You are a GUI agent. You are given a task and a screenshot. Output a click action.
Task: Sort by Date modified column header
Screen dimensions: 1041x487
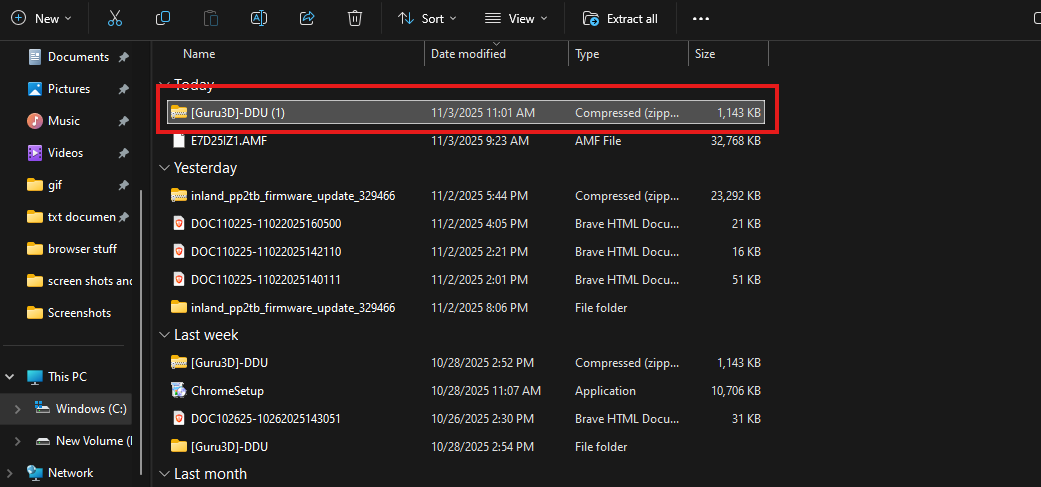468,54
